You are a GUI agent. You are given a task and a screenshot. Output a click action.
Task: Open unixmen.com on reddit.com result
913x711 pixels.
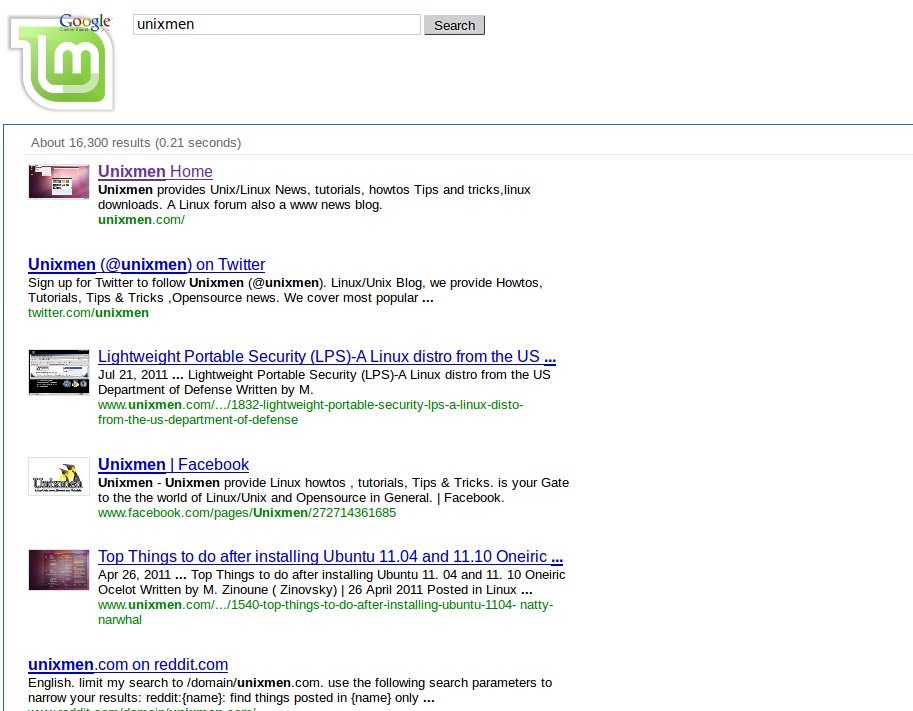[127, 664]
